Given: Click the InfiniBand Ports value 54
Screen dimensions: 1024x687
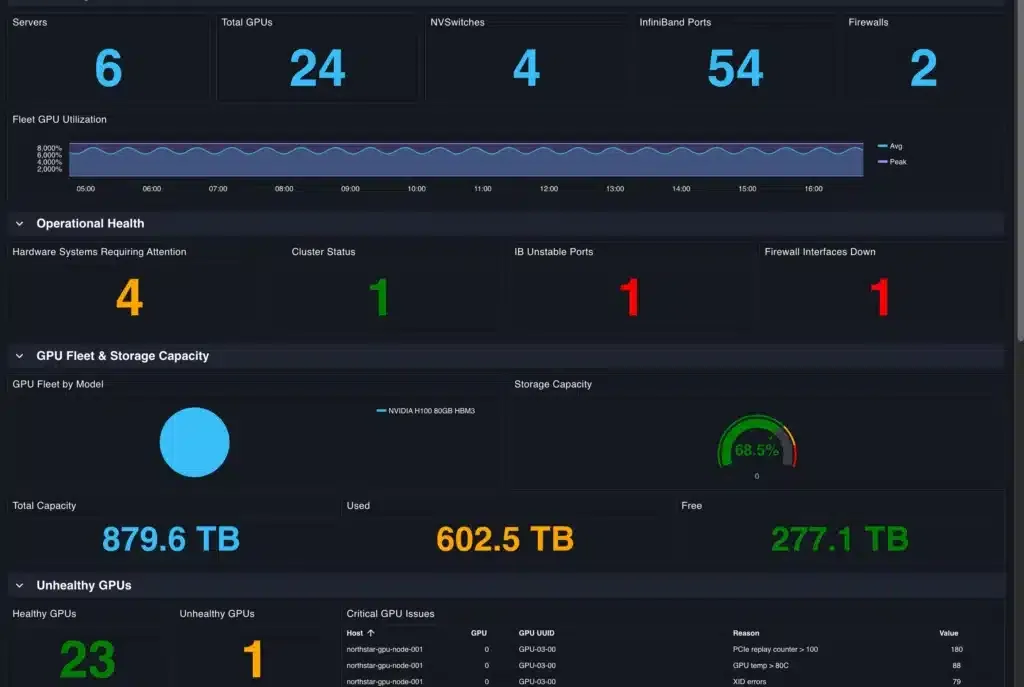Looking at the screenshot, I should [x=735, y=68].
